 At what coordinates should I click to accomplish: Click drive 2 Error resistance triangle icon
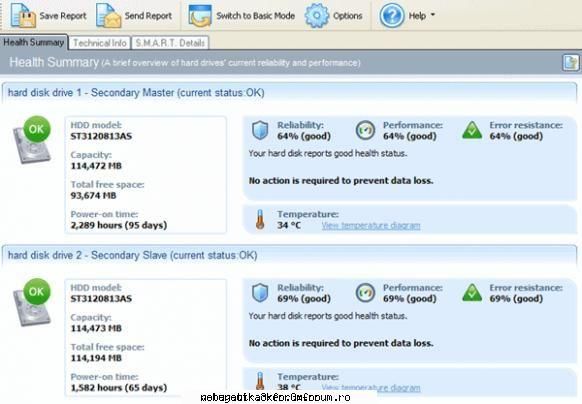click(x=472, y=293)
